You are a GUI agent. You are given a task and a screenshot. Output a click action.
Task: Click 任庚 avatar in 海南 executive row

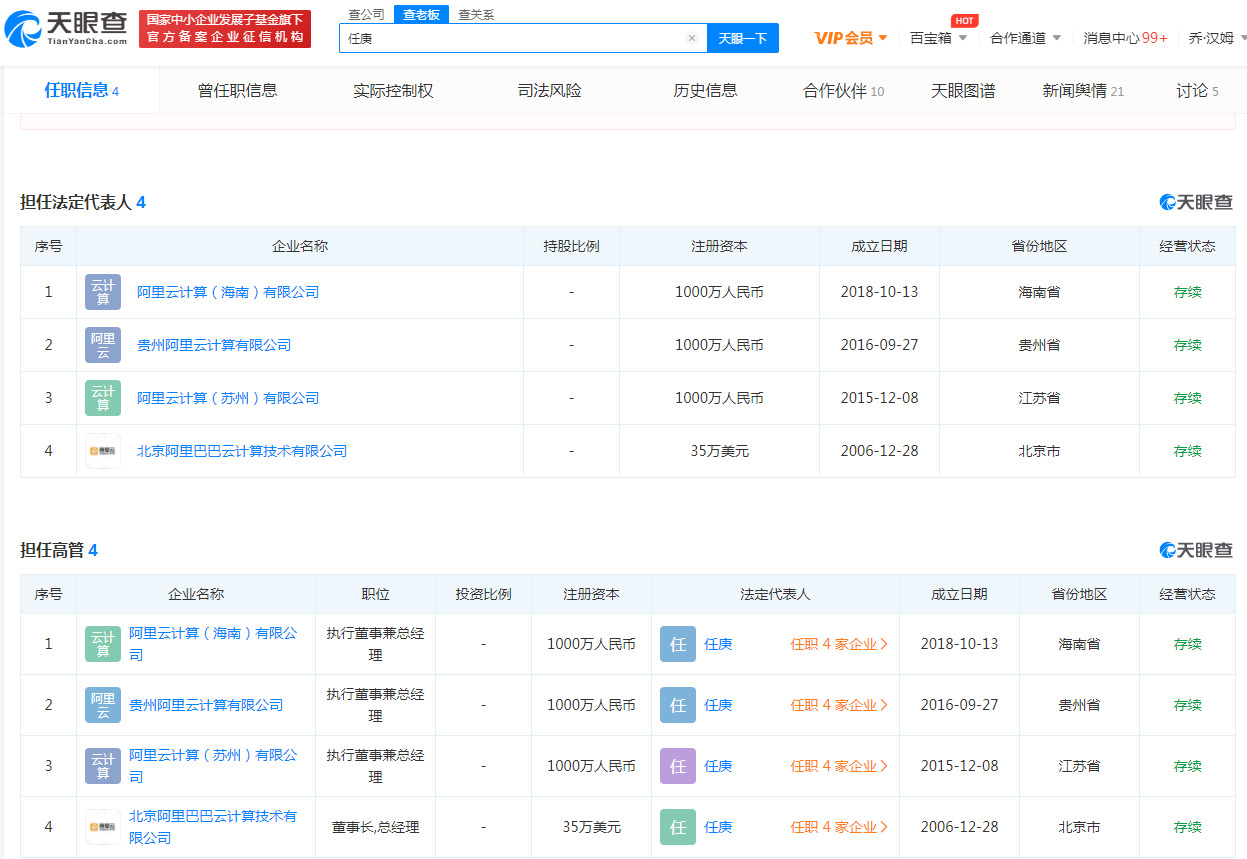(x=678, y=644)
